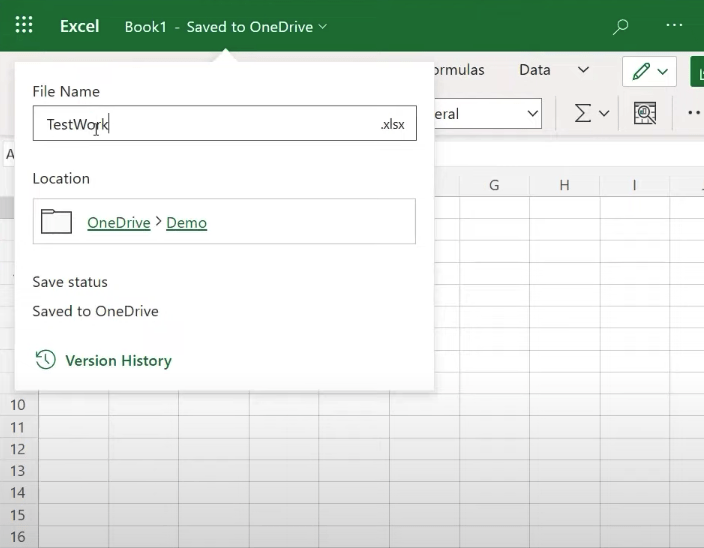Image resolution: width=704 pixels, height=548 pixels.
Task: Click the File Name input field
Action: (224, 123)
